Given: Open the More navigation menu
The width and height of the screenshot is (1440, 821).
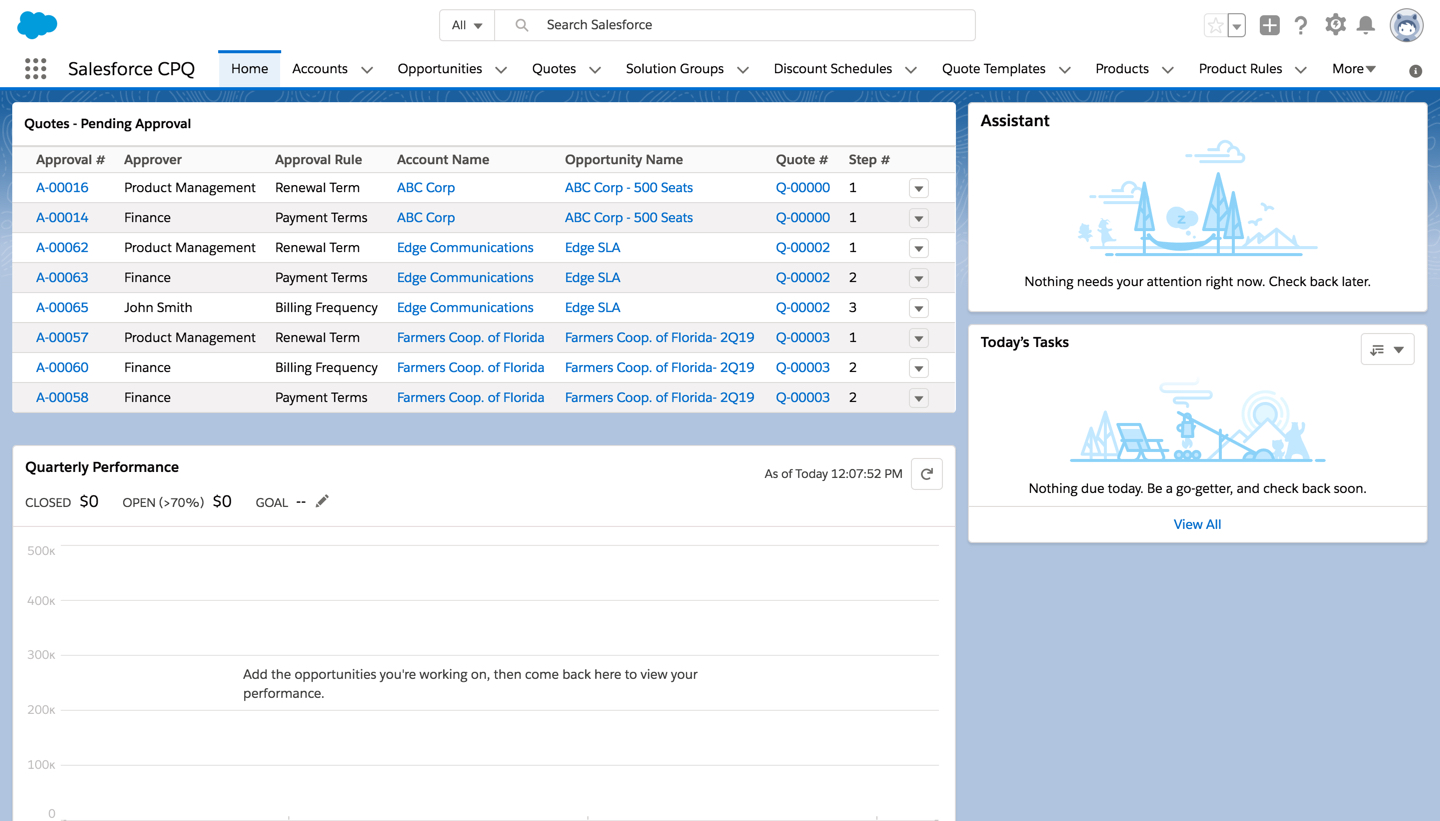Looking at the screenshot, I should click(1354, 69).
